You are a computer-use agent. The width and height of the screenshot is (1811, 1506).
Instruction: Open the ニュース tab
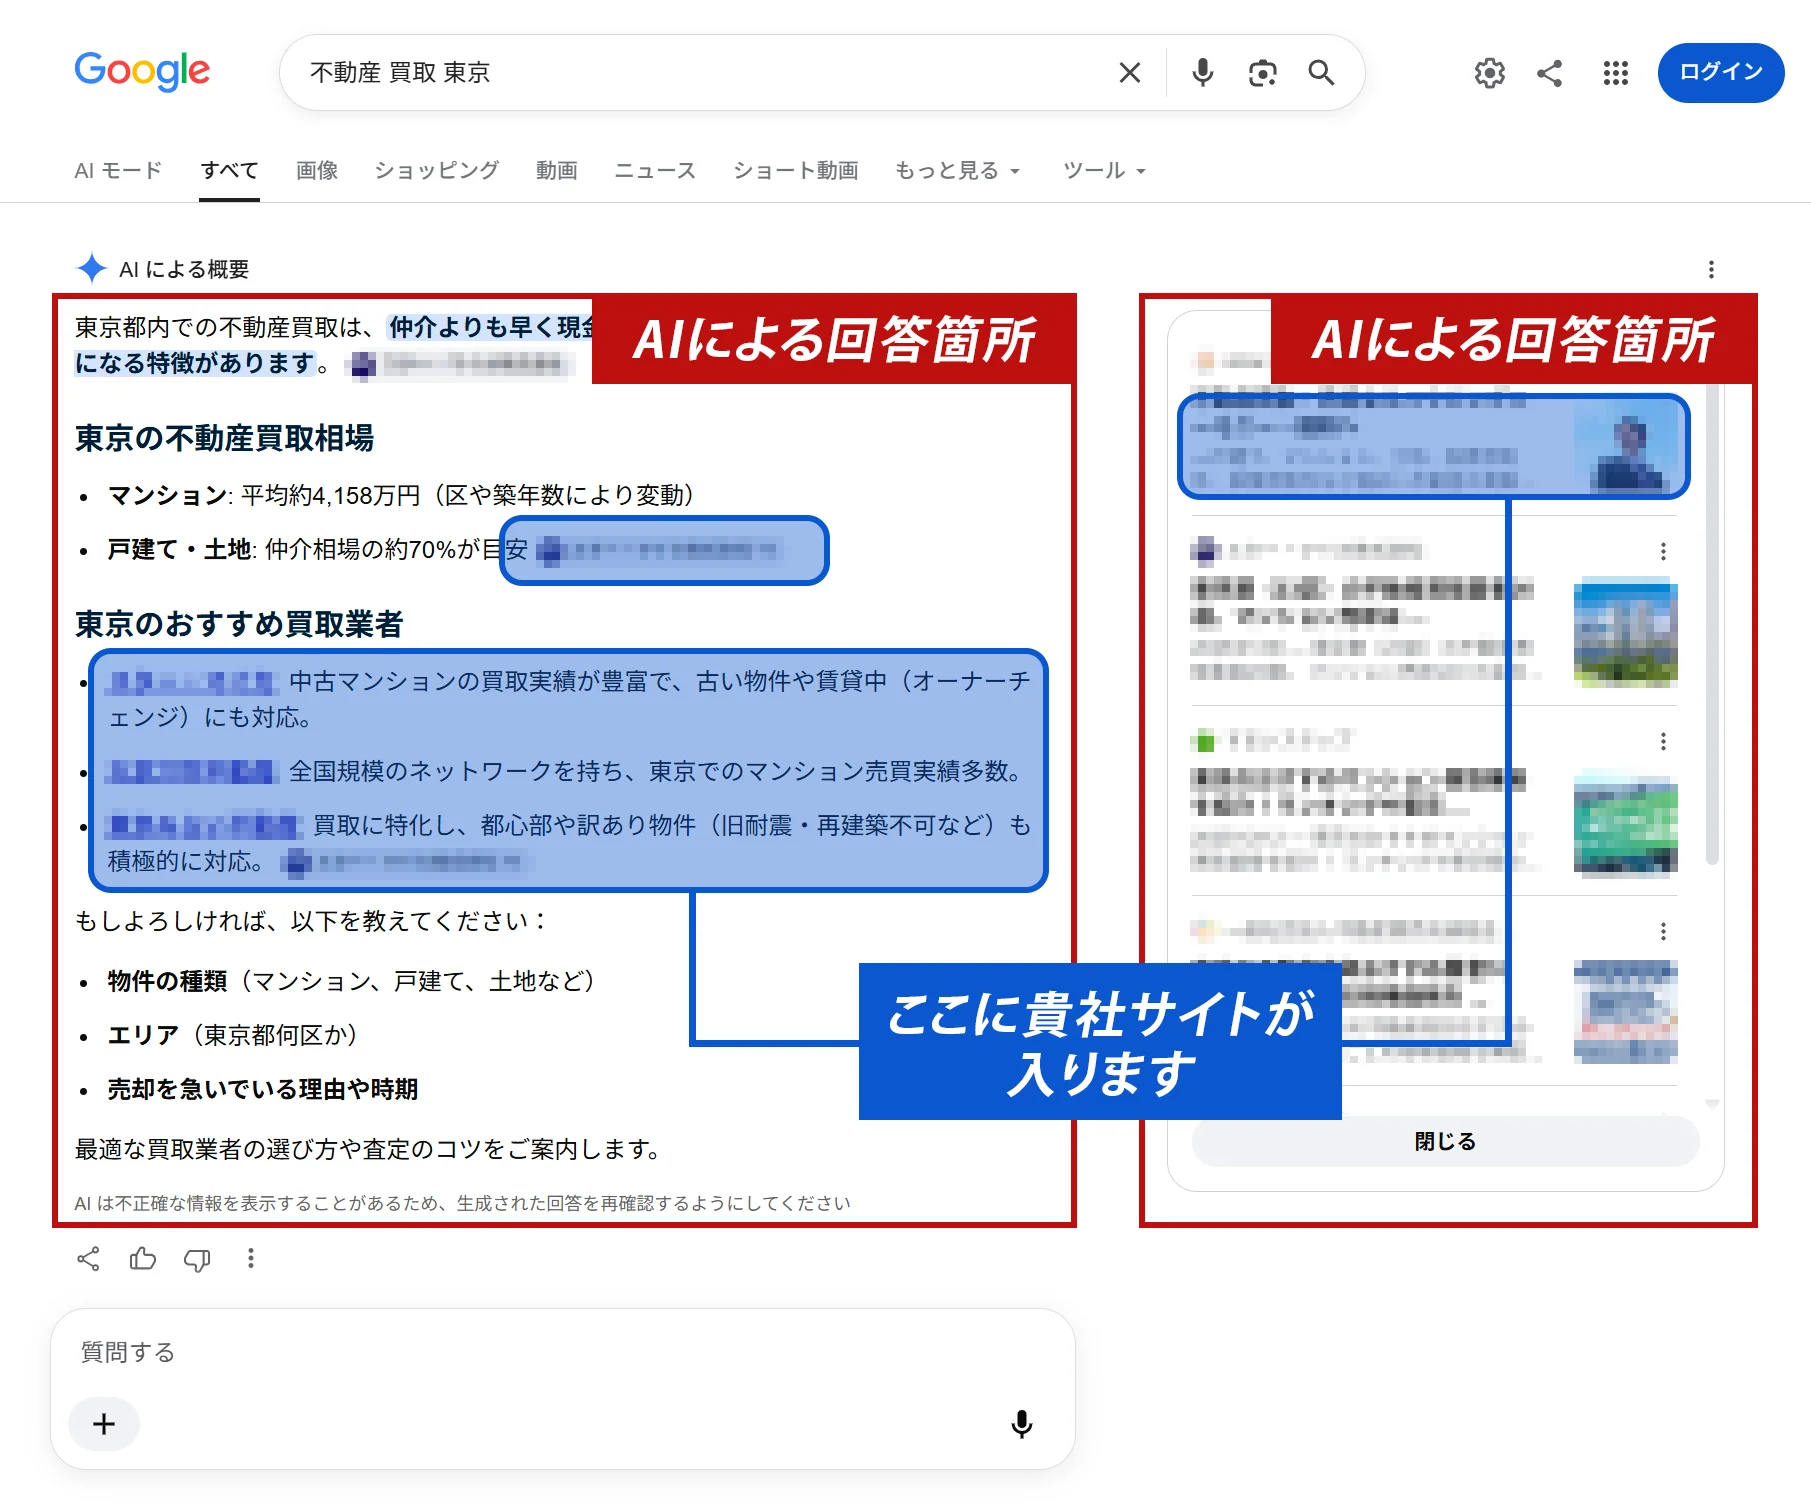[654, 171]
